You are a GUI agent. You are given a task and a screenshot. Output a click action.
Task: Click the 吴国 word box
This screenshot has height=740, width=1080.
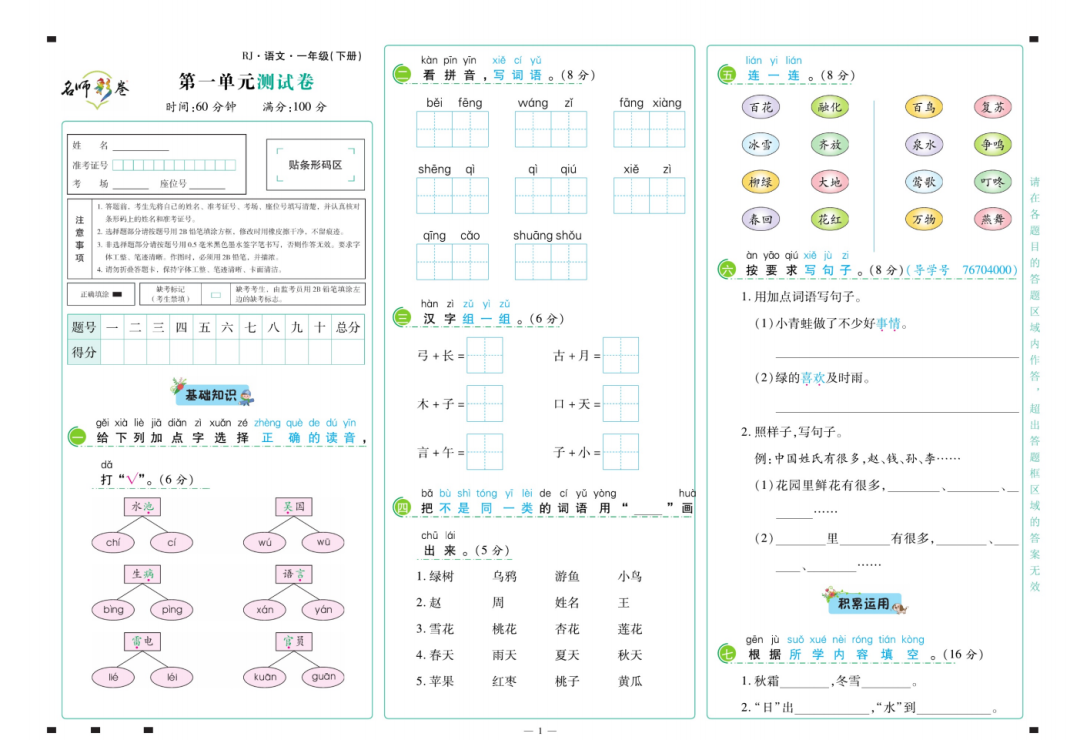[x=293, y=506]
